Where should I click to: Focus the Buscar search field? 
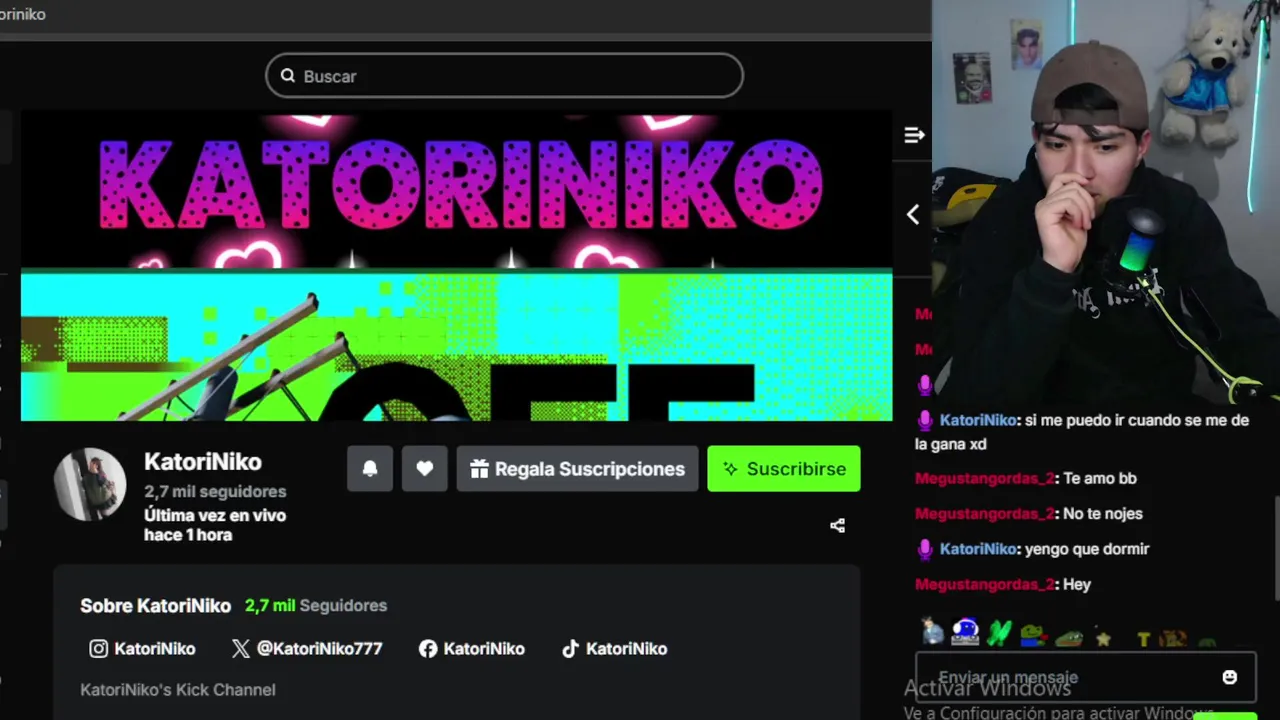click(x=504, y=76)
